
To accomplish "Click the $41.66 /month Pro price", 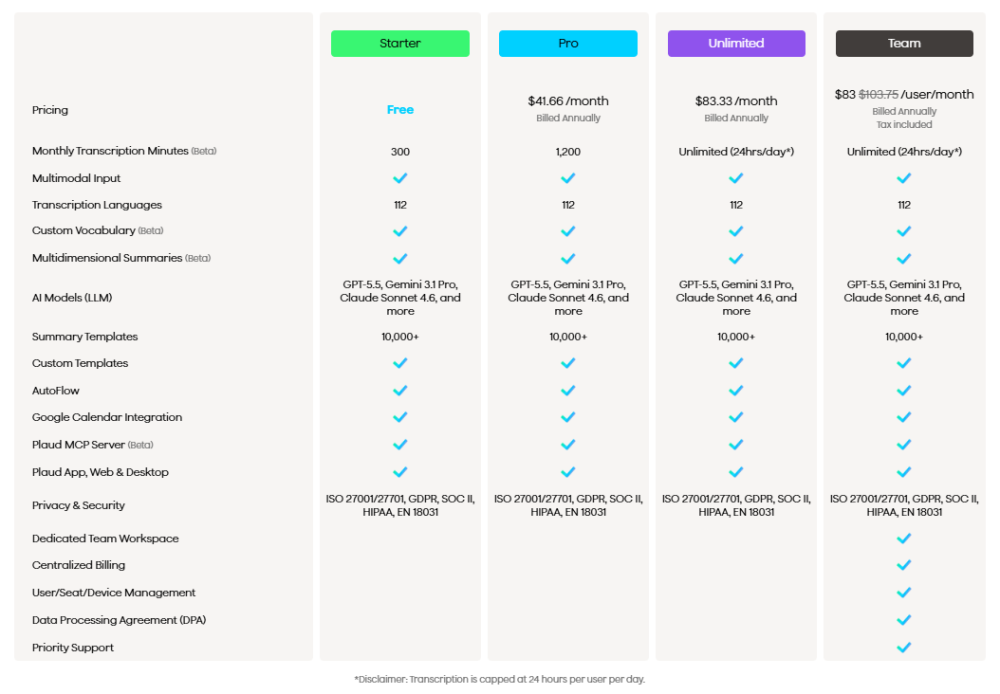I will pyautogui.click(x=568, y=101).
